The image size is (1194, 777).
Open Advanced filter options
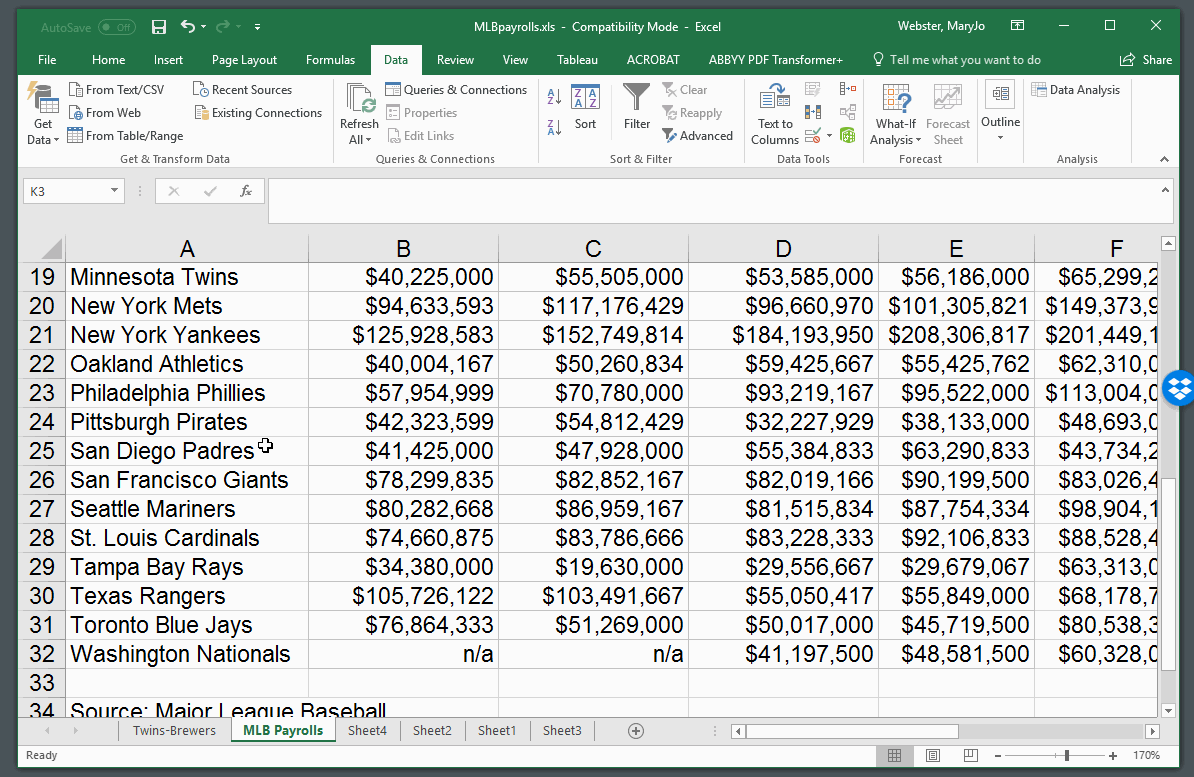point(698,136)
